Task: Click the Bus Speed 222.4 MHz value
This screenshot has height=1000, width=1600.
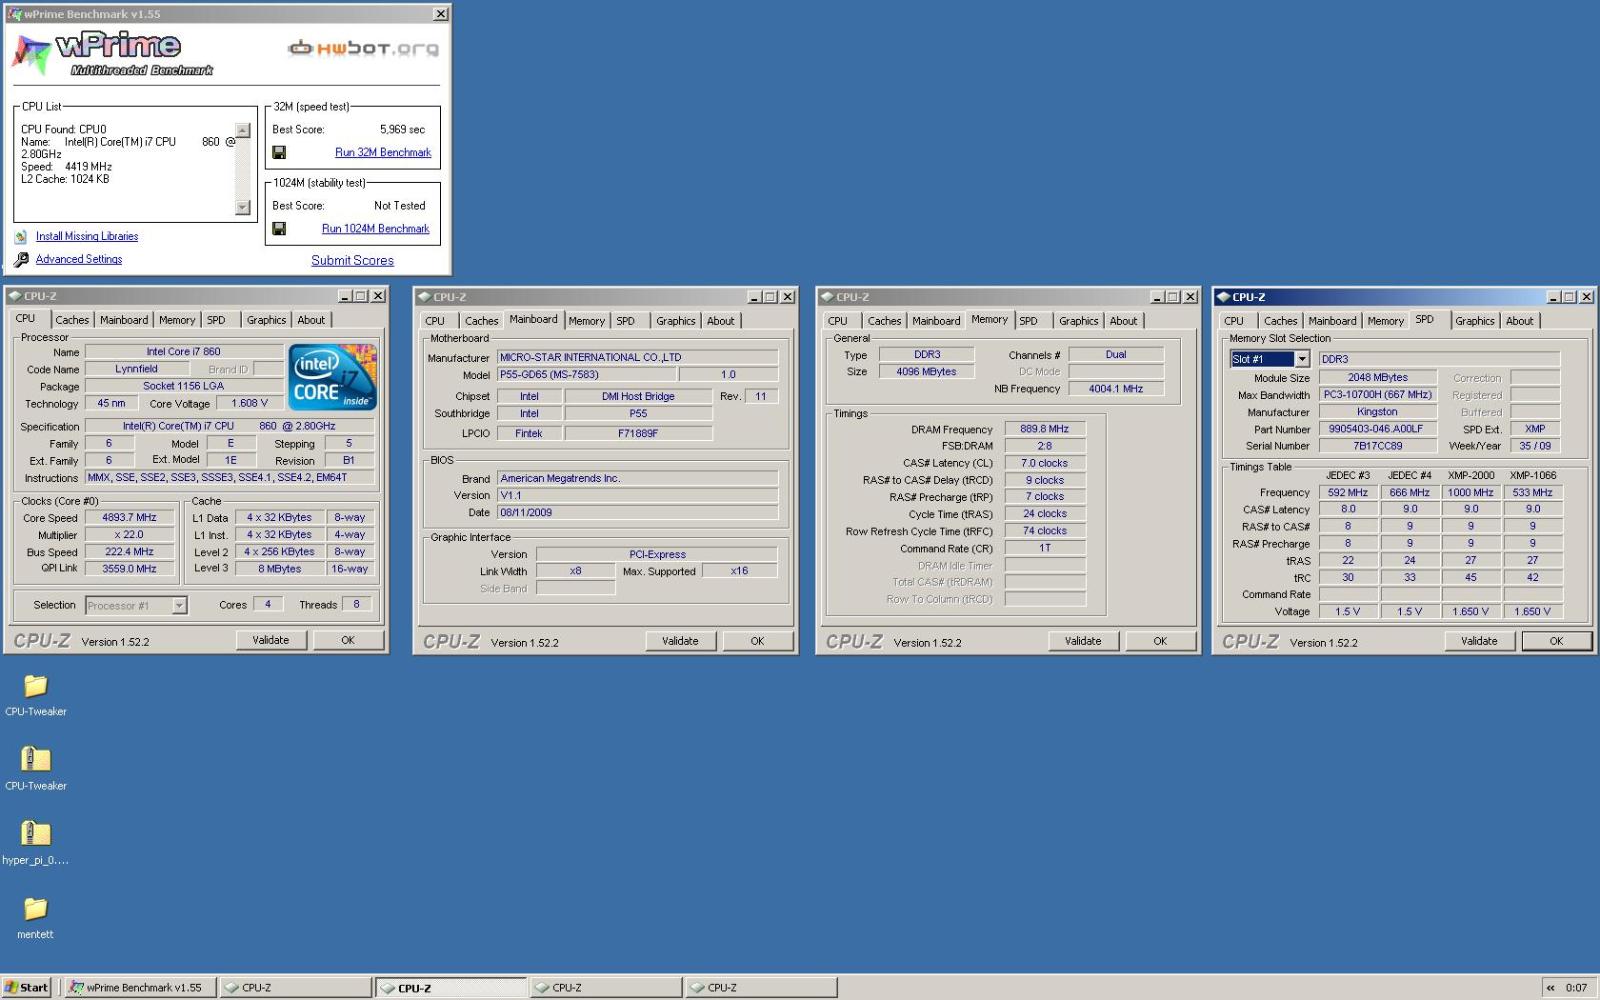Action: 130,552
